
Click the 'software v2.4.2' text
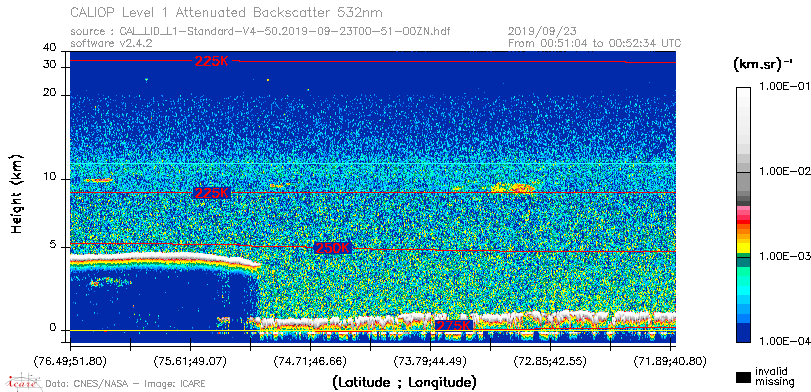click(x=111, y=43)
